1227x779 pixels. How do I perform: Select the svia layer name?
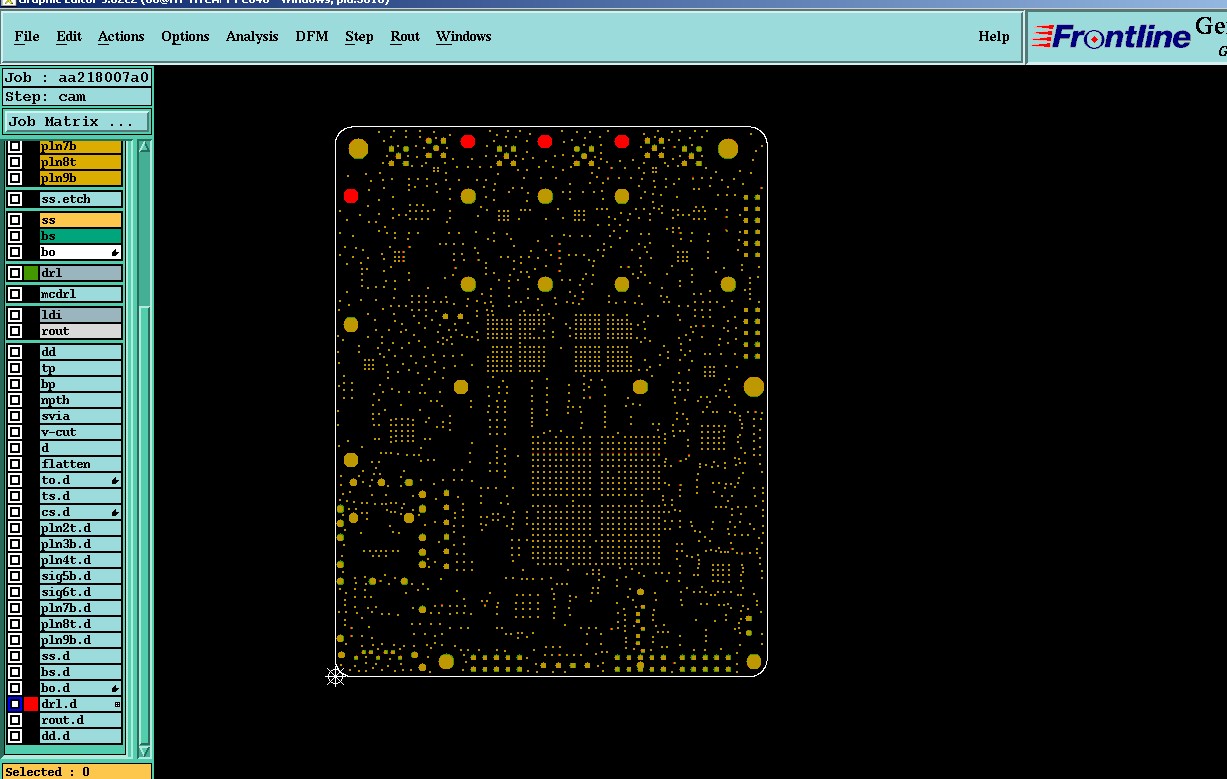80,416
